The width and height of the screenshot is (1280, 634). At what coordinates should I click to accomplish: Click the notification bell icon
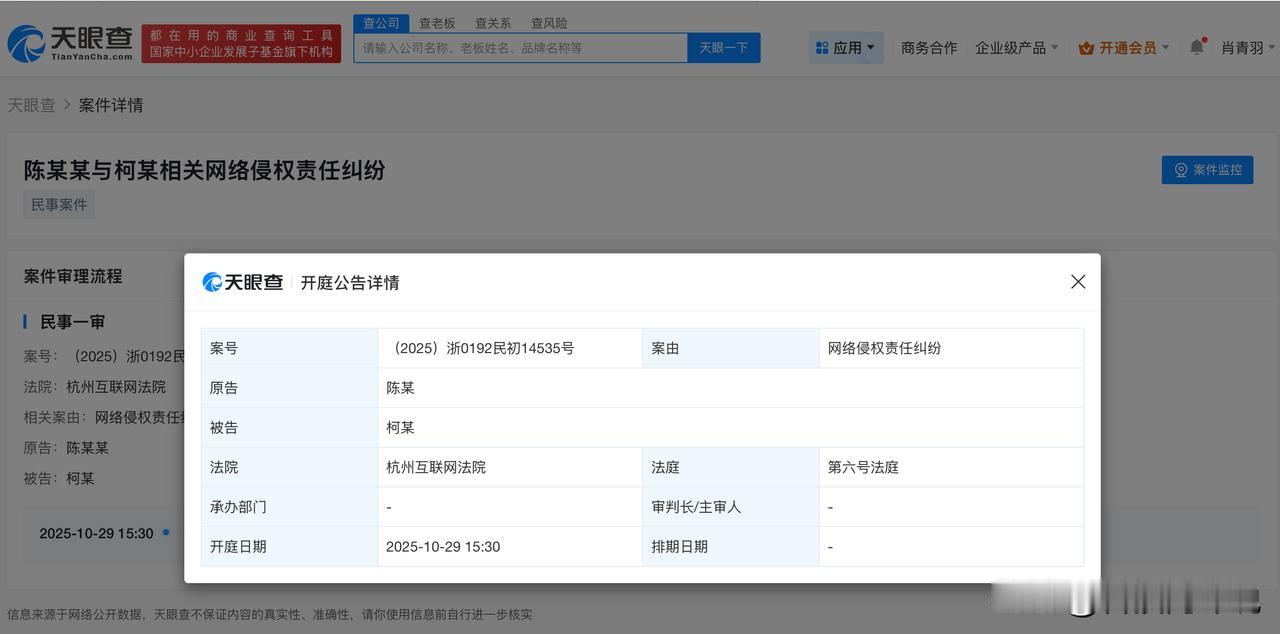tap(1196, 47)
